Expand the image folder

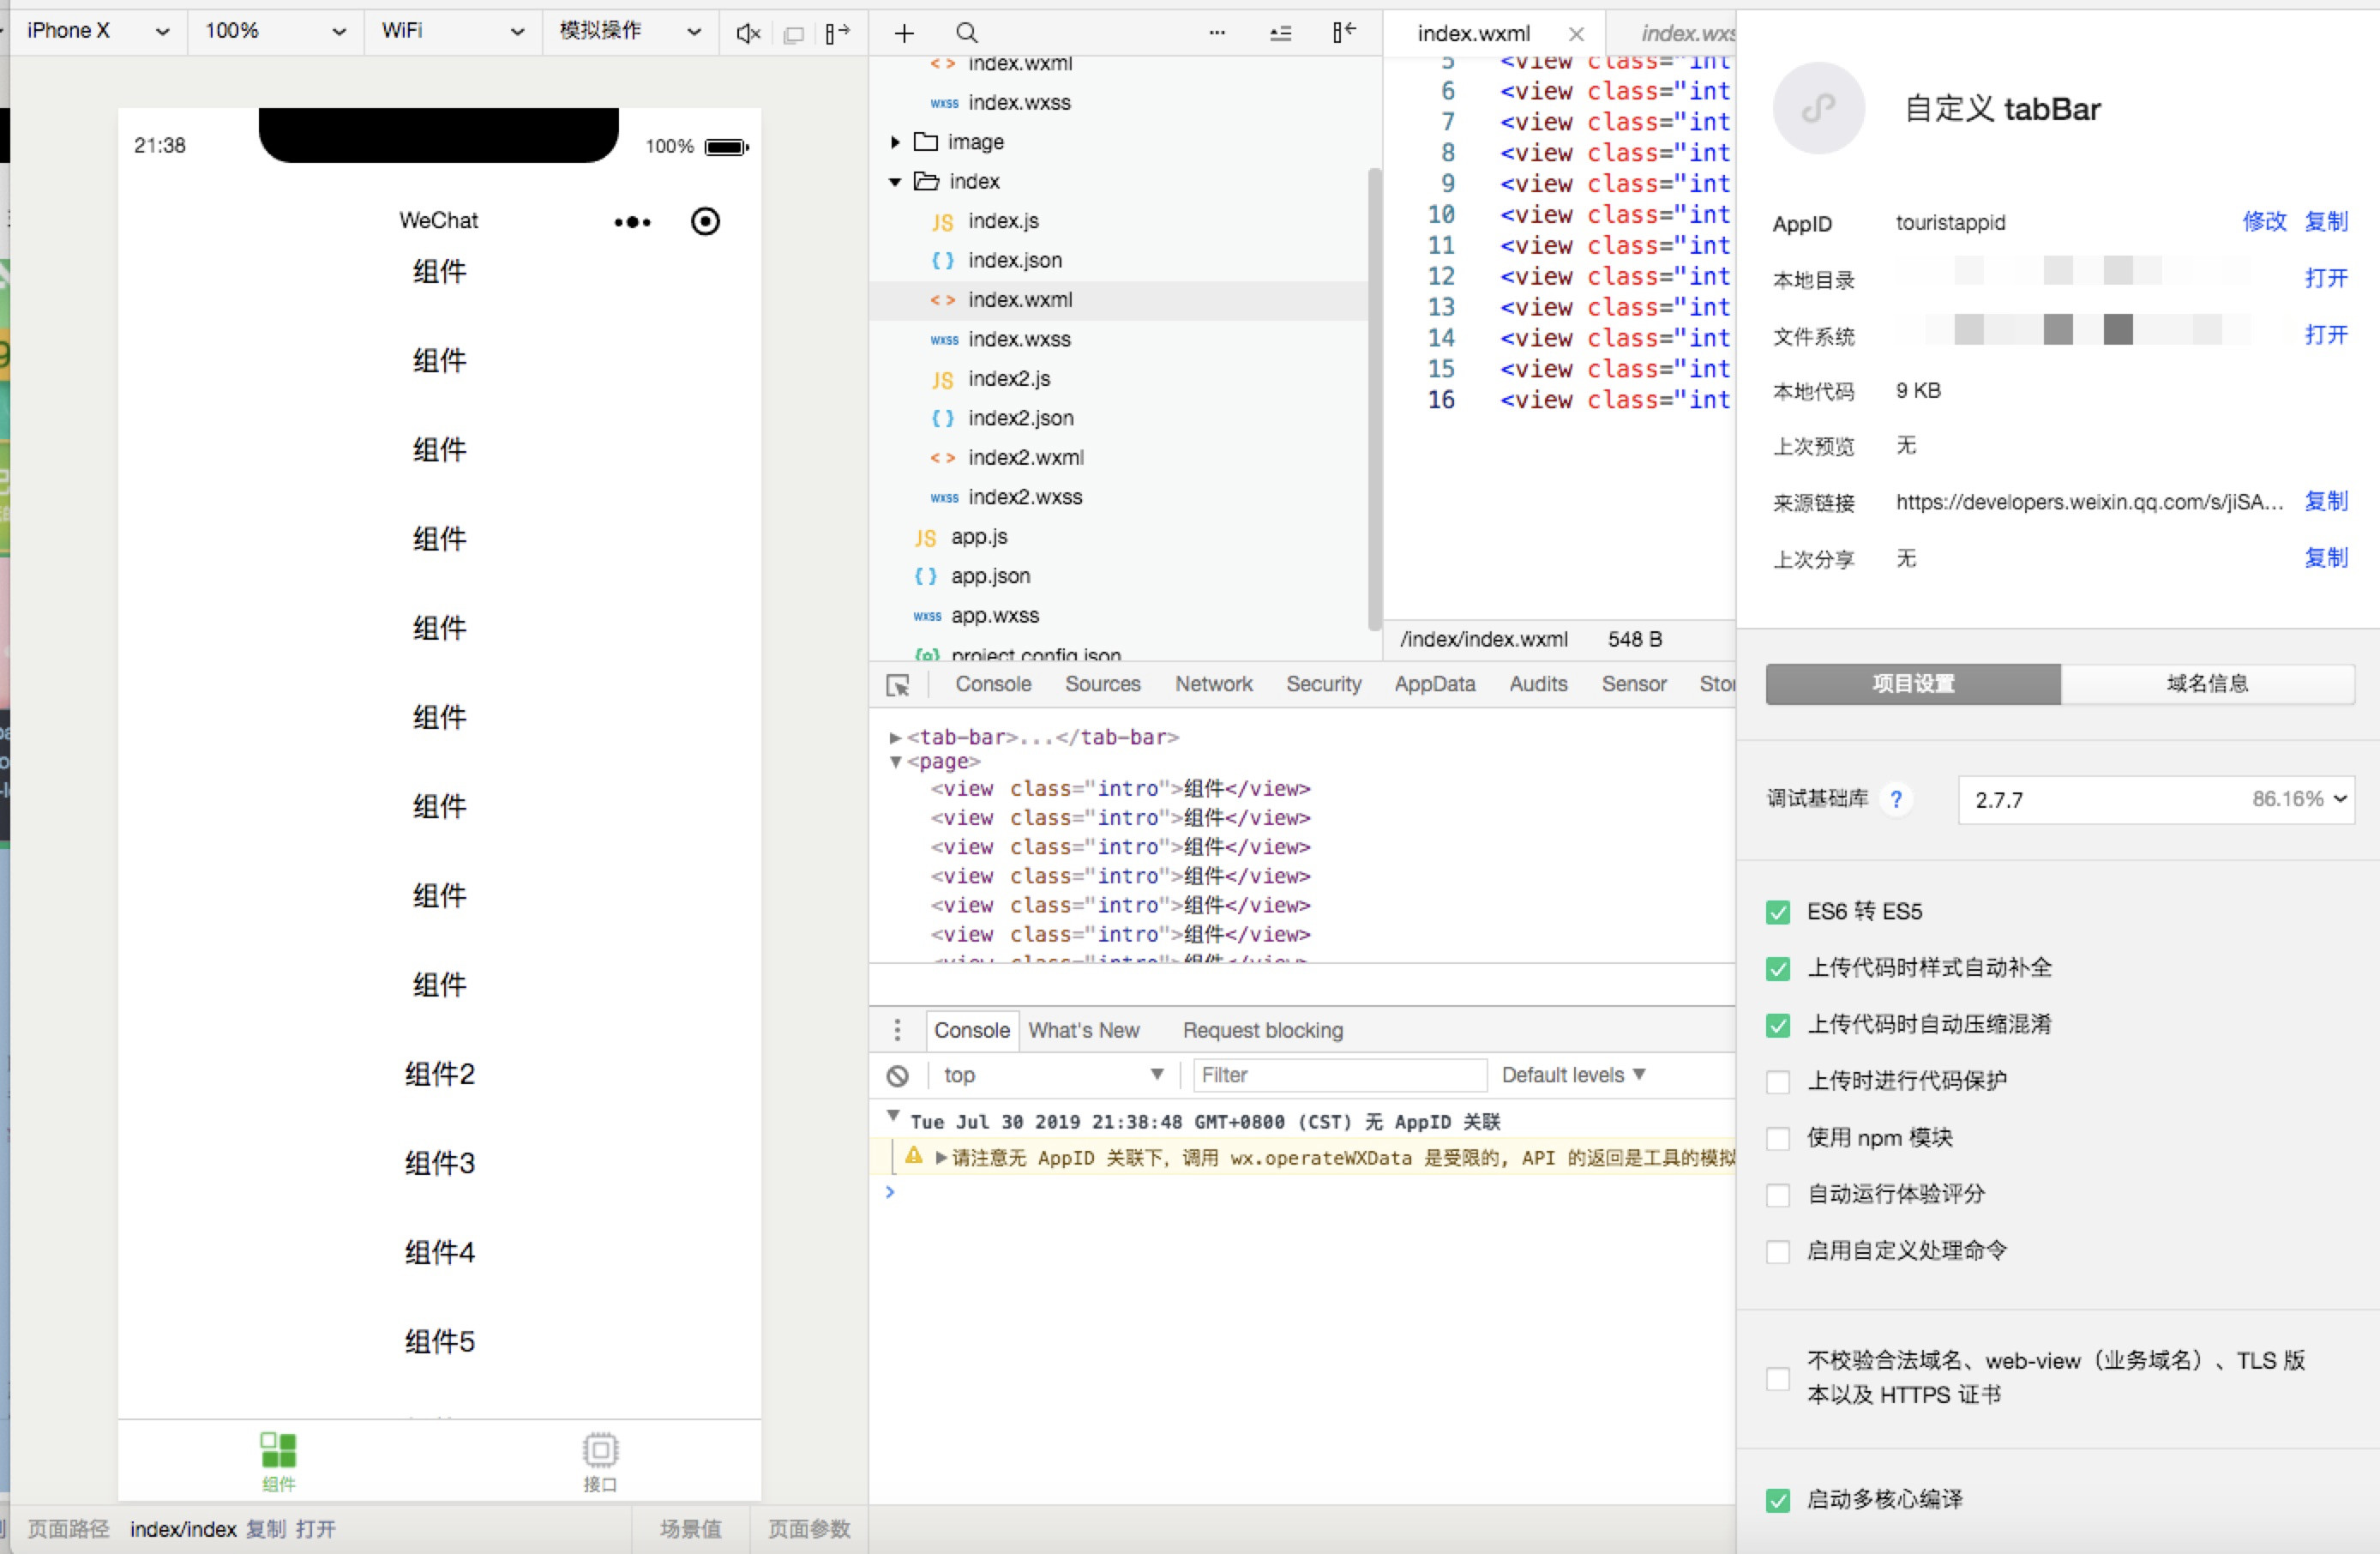(896, 142)
